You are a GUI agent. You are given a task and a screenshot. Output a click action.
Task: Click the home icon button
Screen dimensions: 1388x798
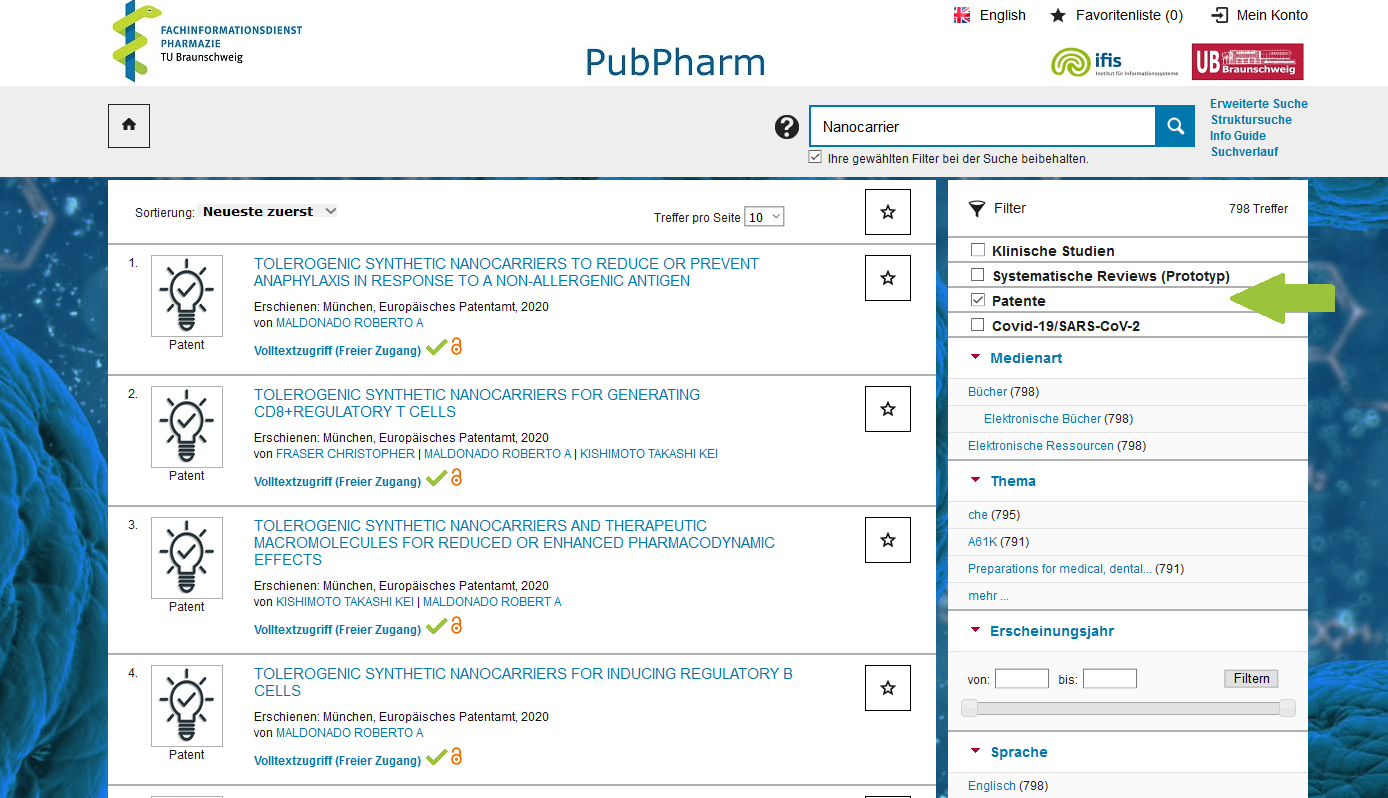pos(129,126)
